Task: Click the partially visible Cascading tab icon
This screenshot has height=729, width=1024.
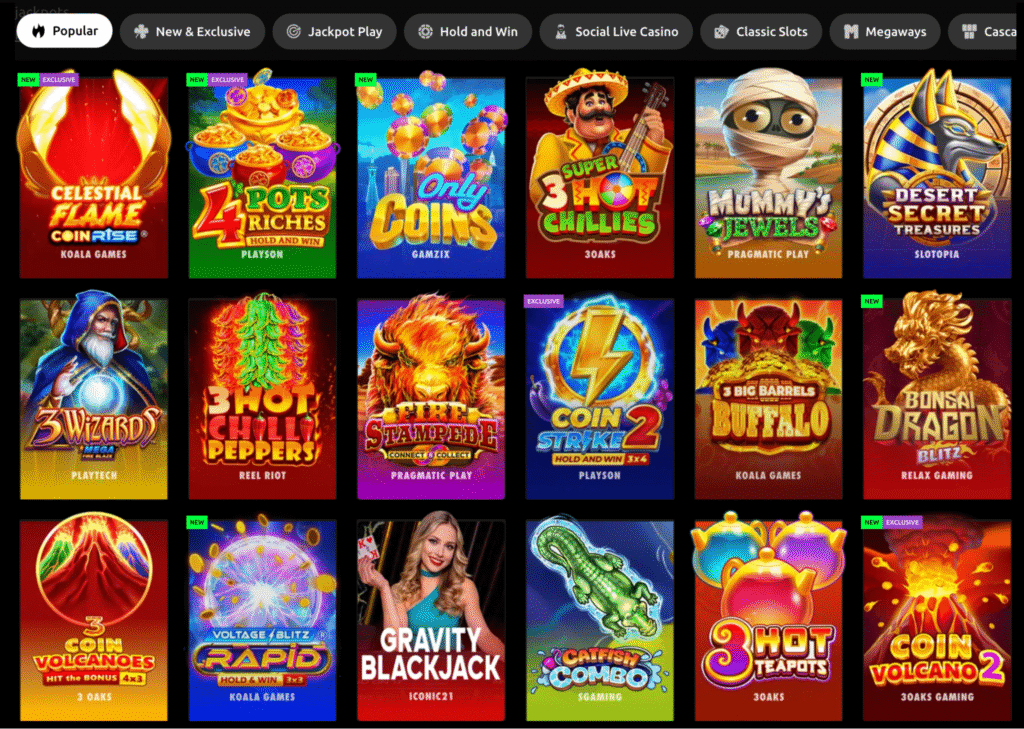Action: 970,31
